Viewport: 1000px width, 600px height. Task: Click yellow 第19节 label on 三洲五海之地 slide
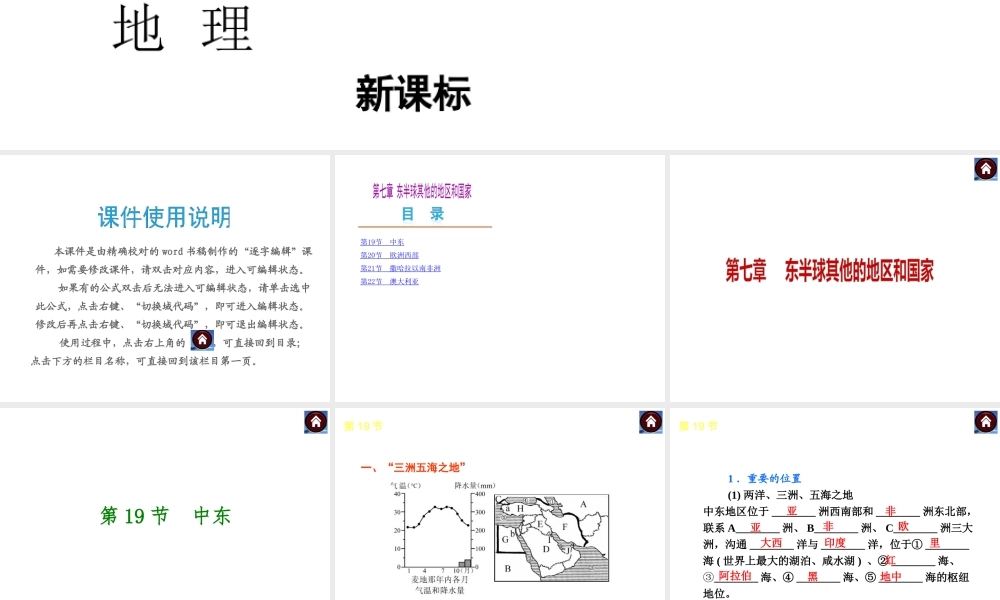click(363, 426)
